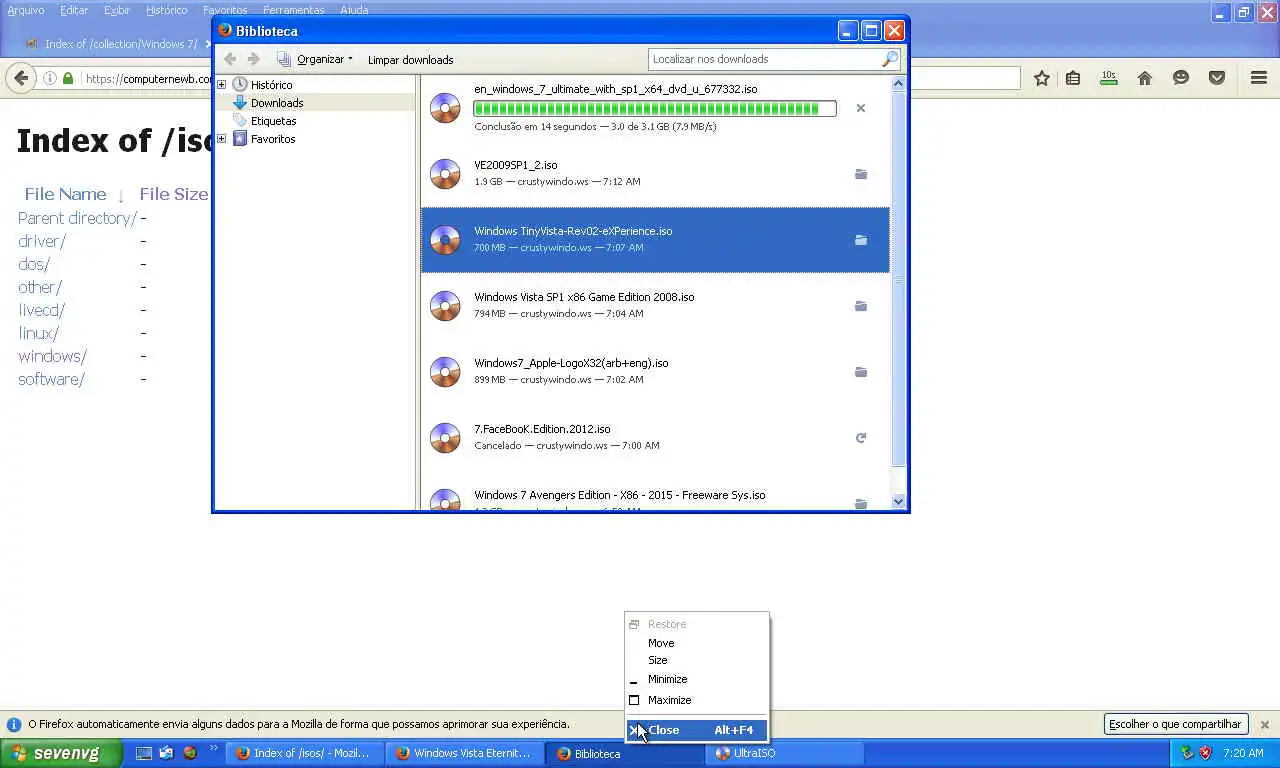The width and height of the screenshot is (1280, 768).
Task: Click Limpar downloads button
Action: (410, 59)
